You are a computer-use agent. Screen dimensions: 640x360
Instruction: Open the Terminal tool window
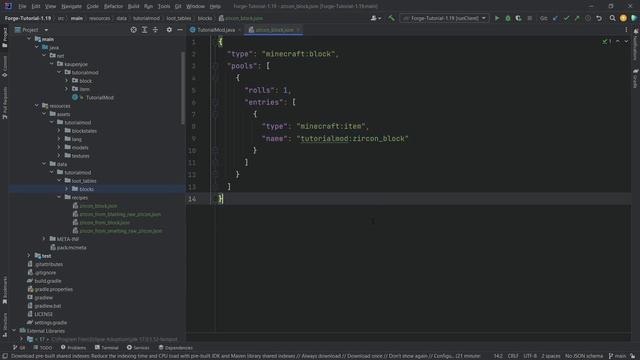pos(107,348)
